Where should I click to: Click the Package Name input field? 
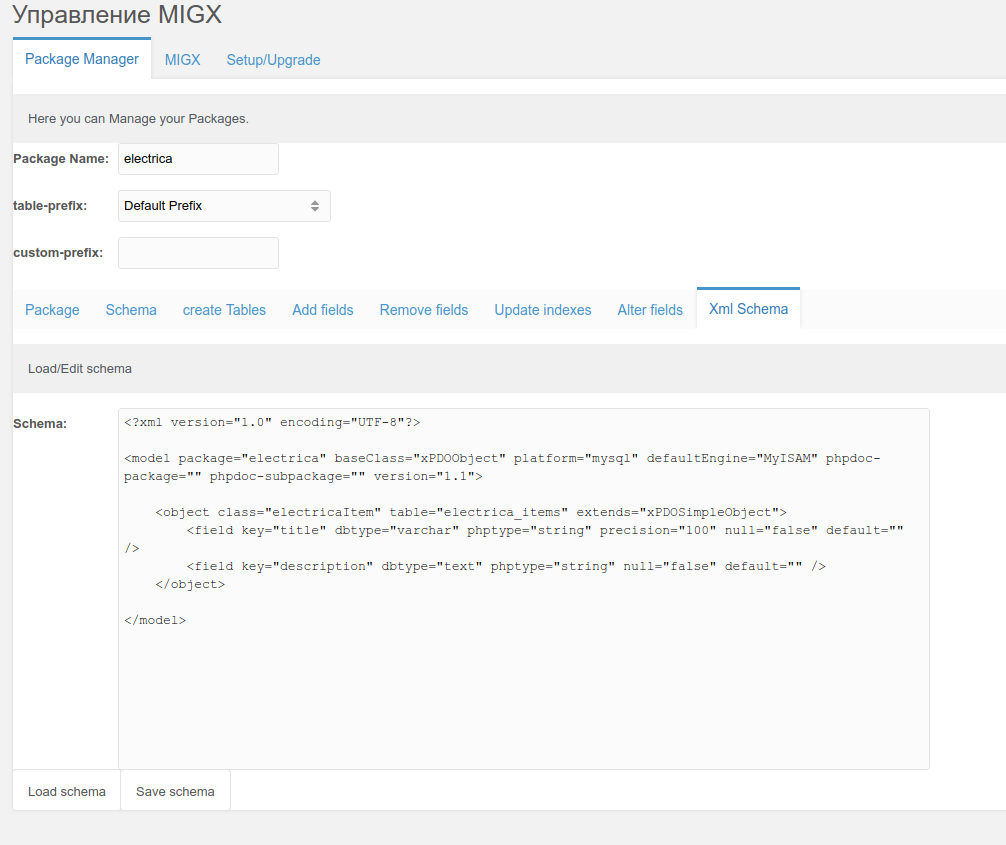[x=198, y=159]
